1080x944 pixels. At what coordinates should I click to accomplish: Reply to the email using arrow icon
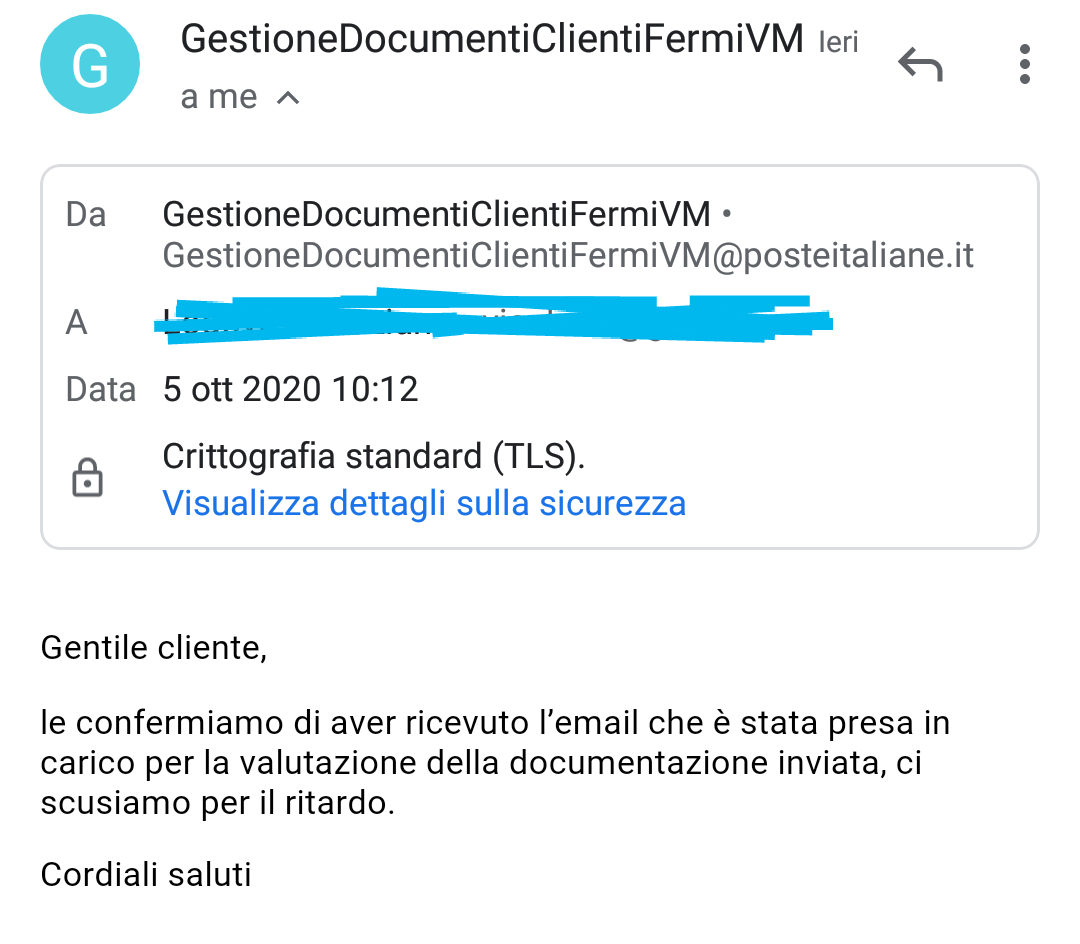click(920, 65)
